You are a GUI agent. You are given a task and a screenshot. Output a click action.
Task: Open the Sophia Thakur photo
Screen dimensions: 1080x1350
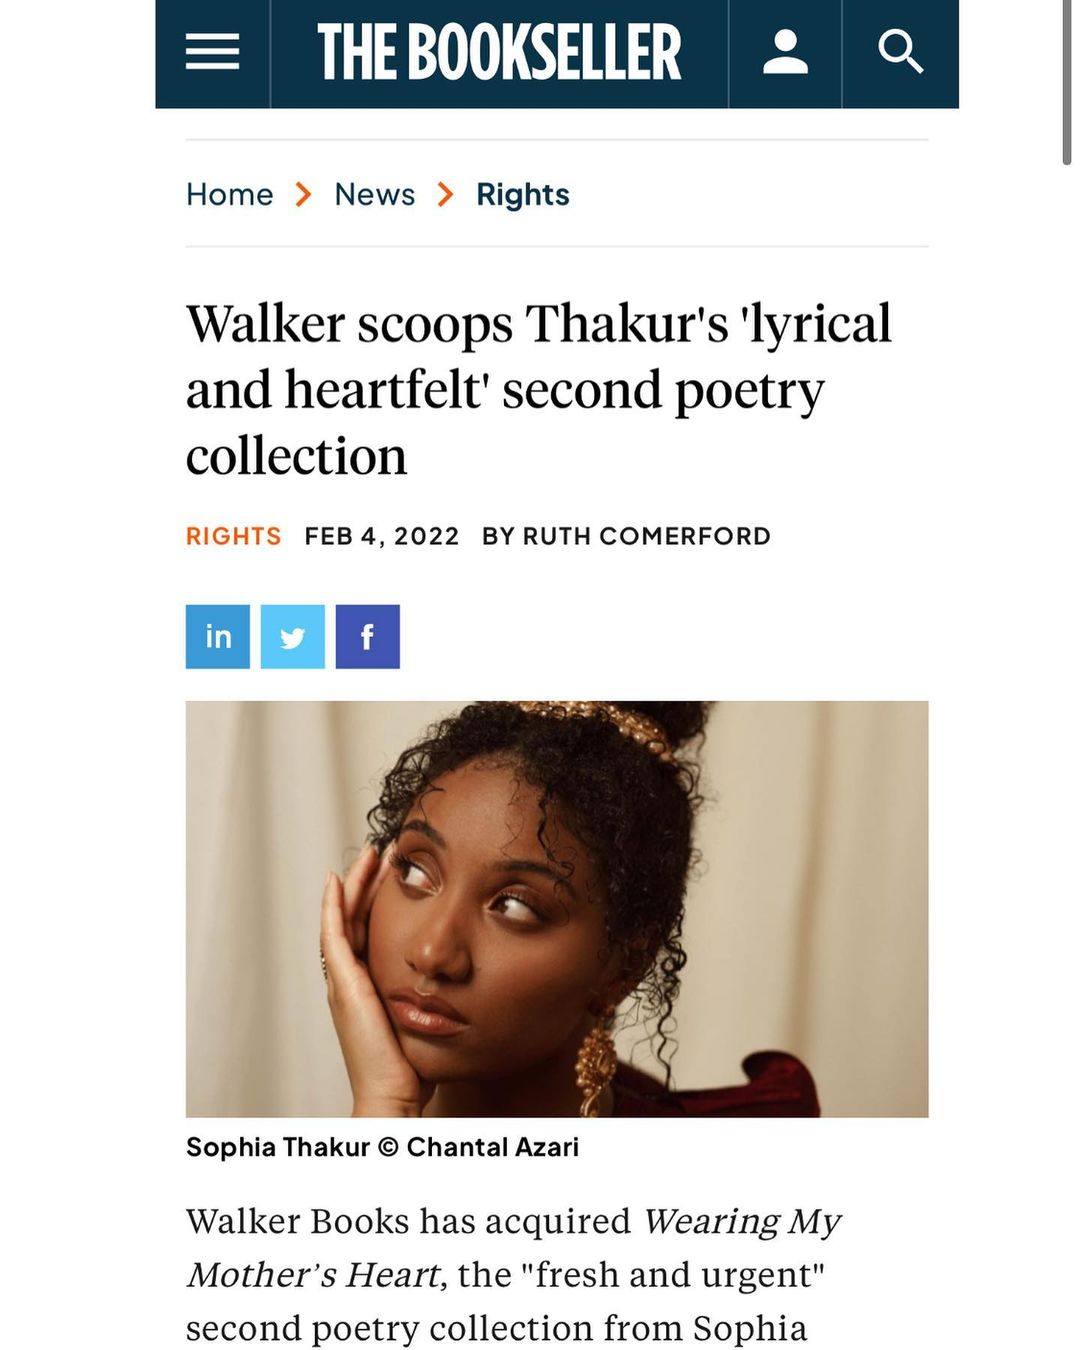click(x=557, y=908)
